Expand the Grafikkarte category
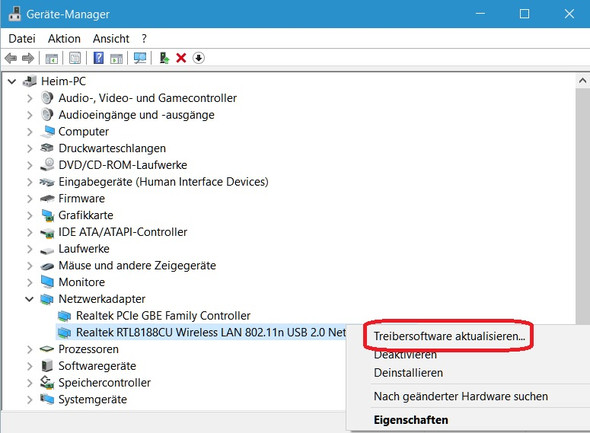The image size is (590, 433). (29, 215)
